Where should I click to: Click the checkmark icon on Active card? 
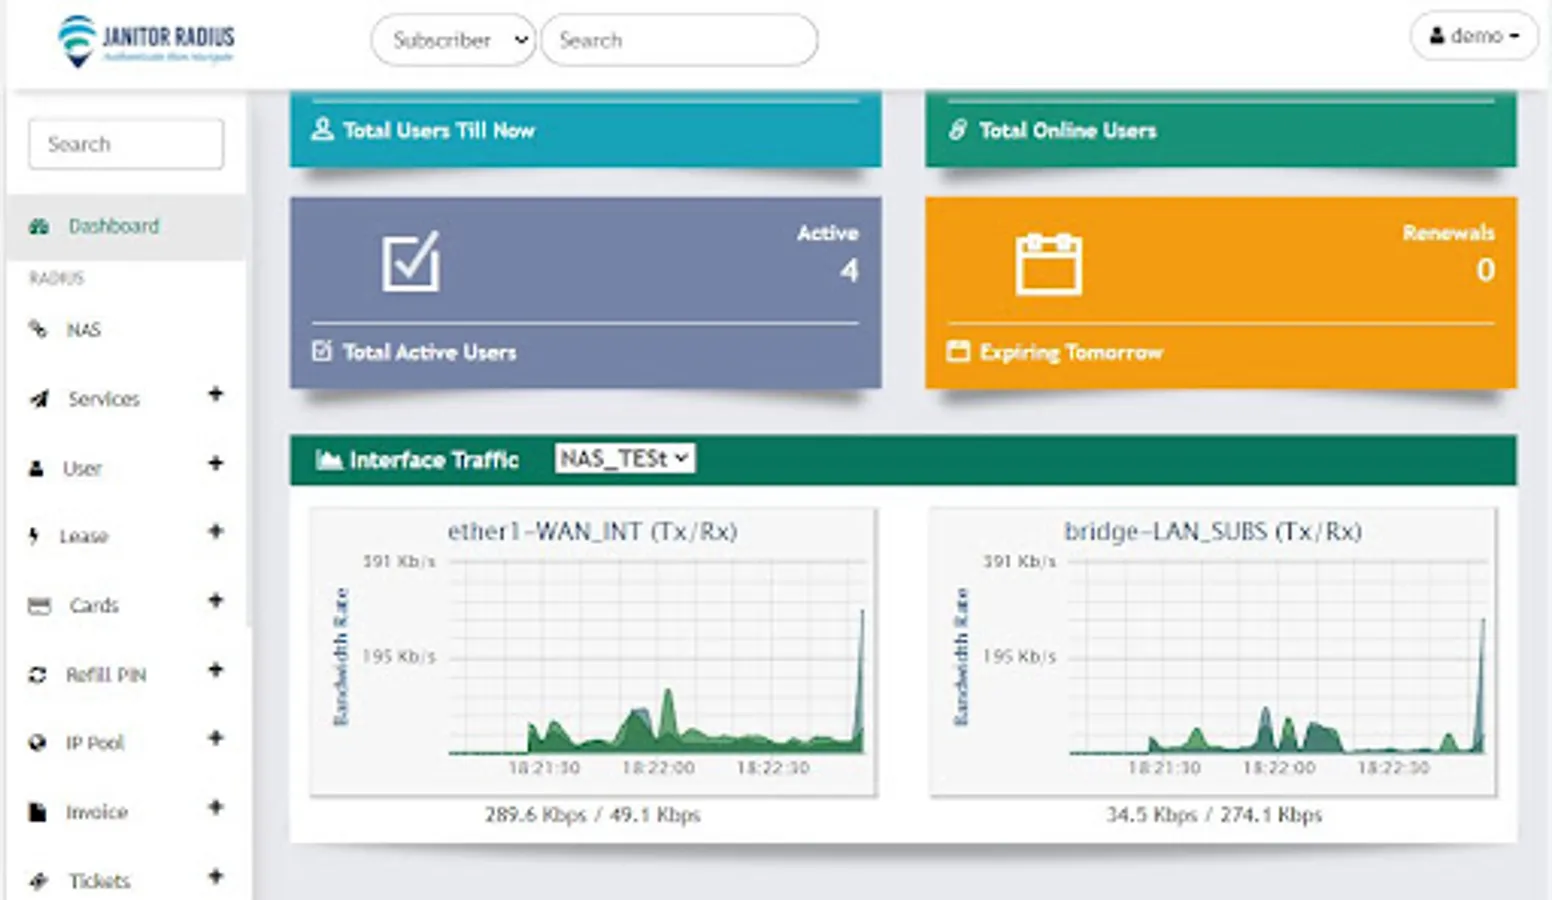coord(411,262)
